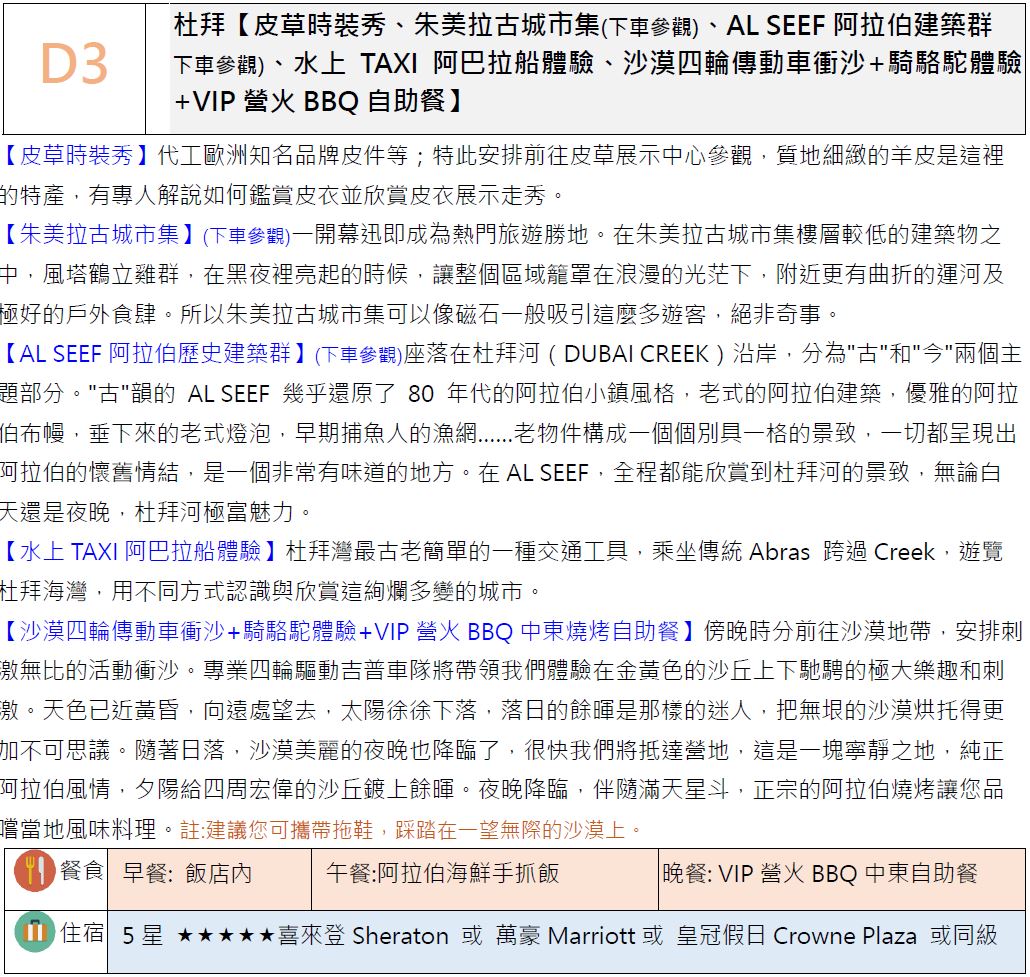Click the five-star rating symbols

coord(226,936)
